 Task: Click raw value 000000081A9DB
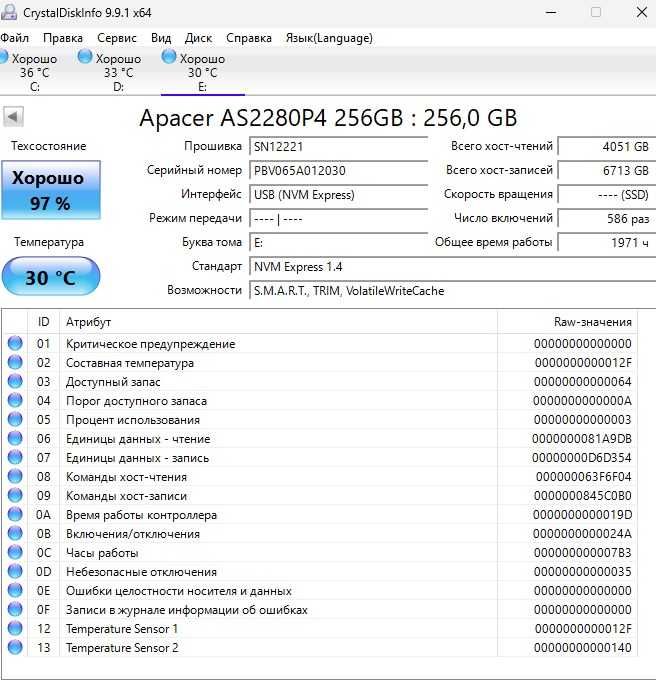582,439
